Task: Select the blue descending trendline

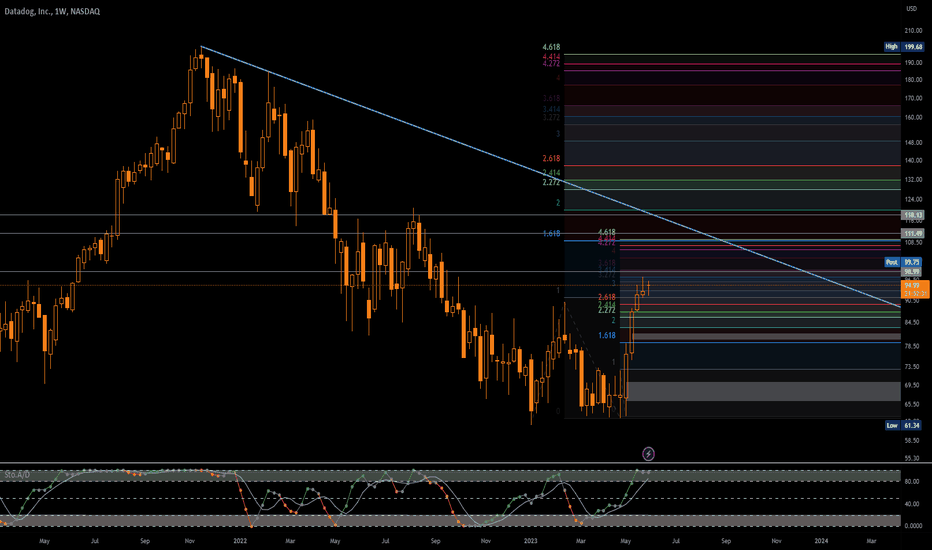Action: tap(550, 177)
